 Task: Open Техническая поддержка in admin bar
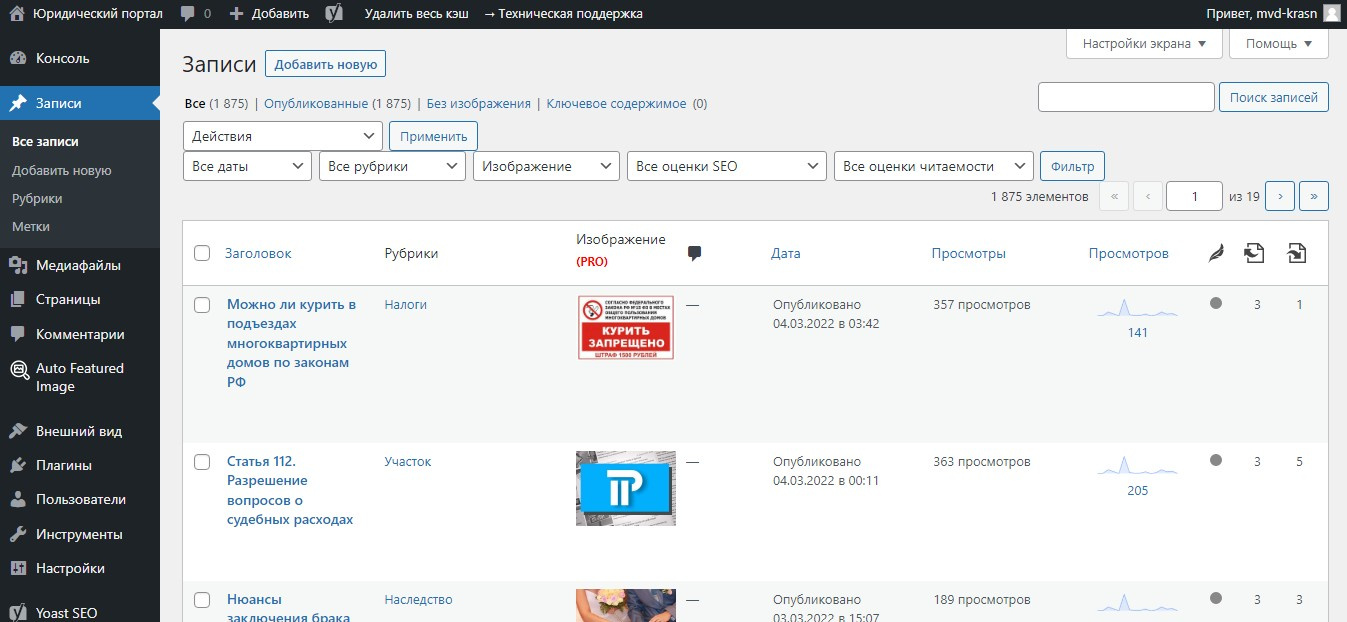point(563,14)
